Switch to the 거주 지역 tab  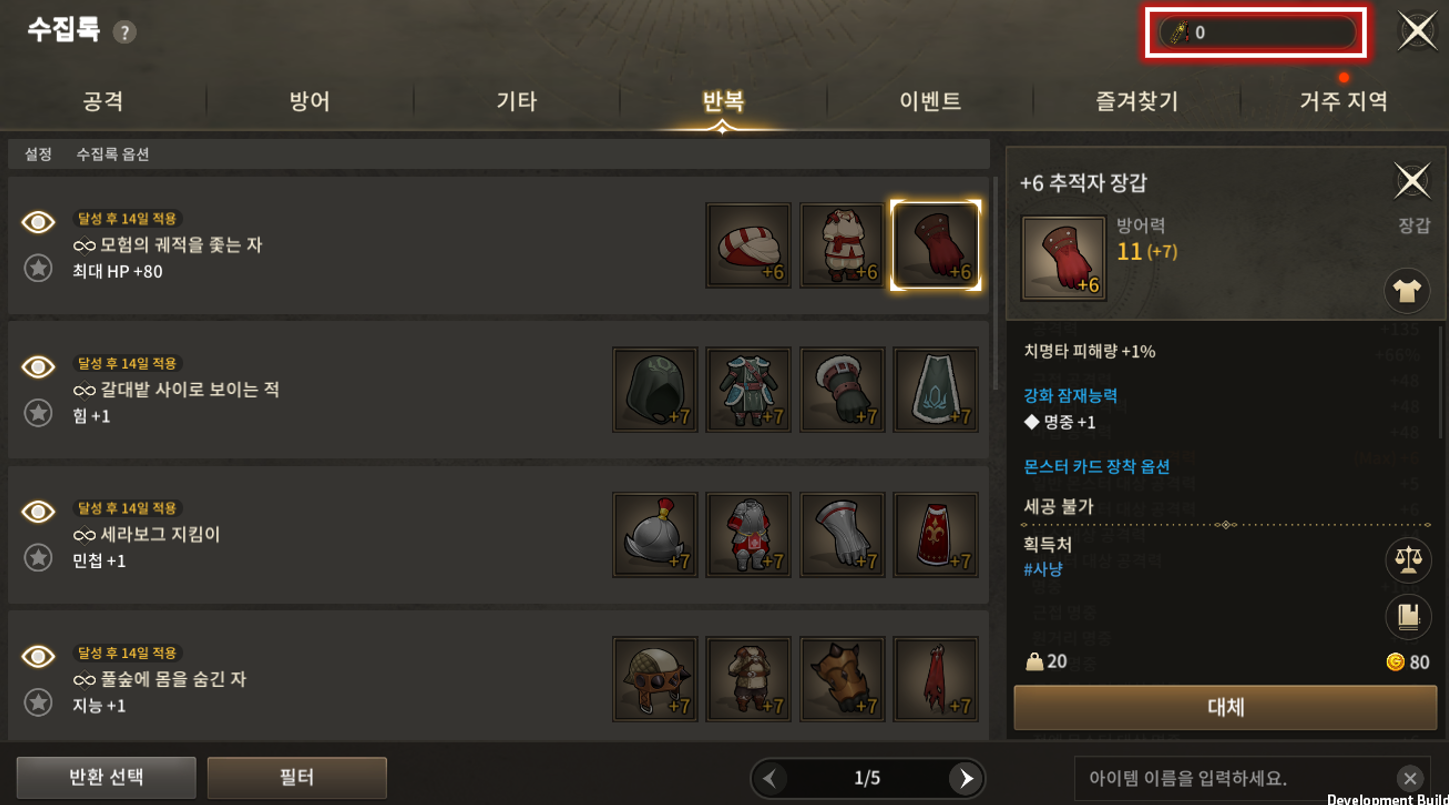[1343, 101]
